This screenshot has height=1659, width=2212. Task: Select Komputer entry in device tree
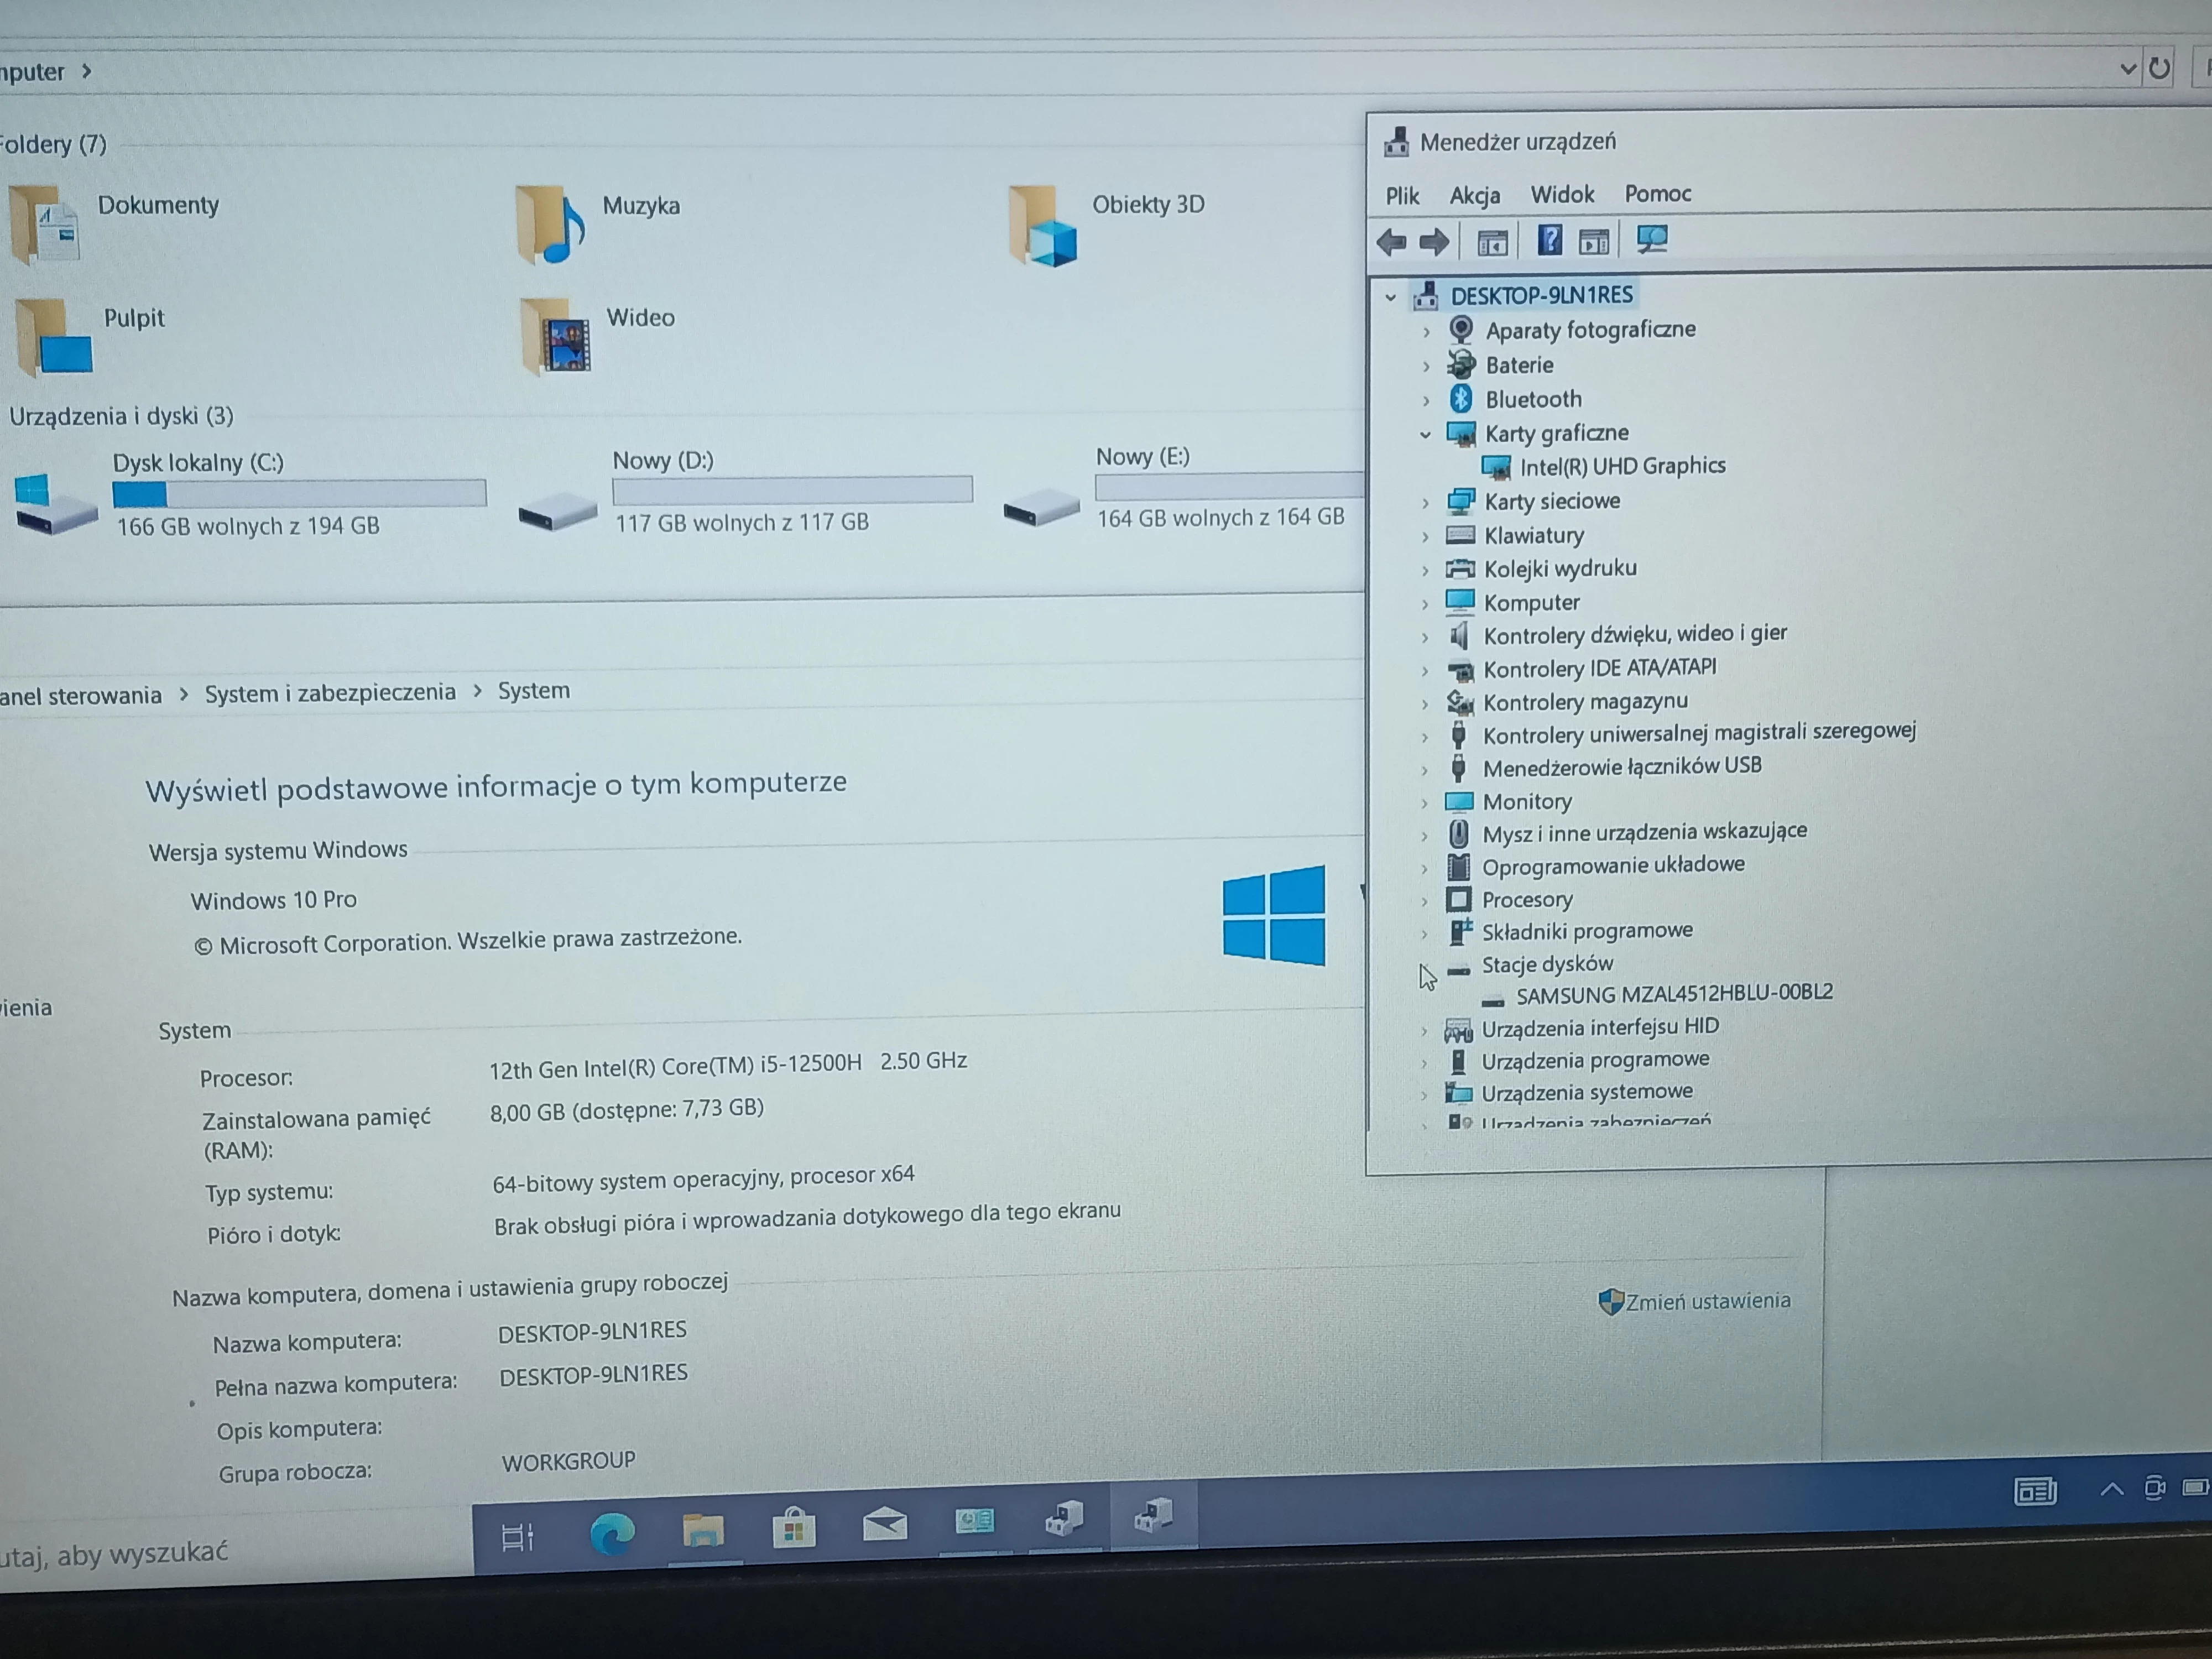(x=1531, y=603)
